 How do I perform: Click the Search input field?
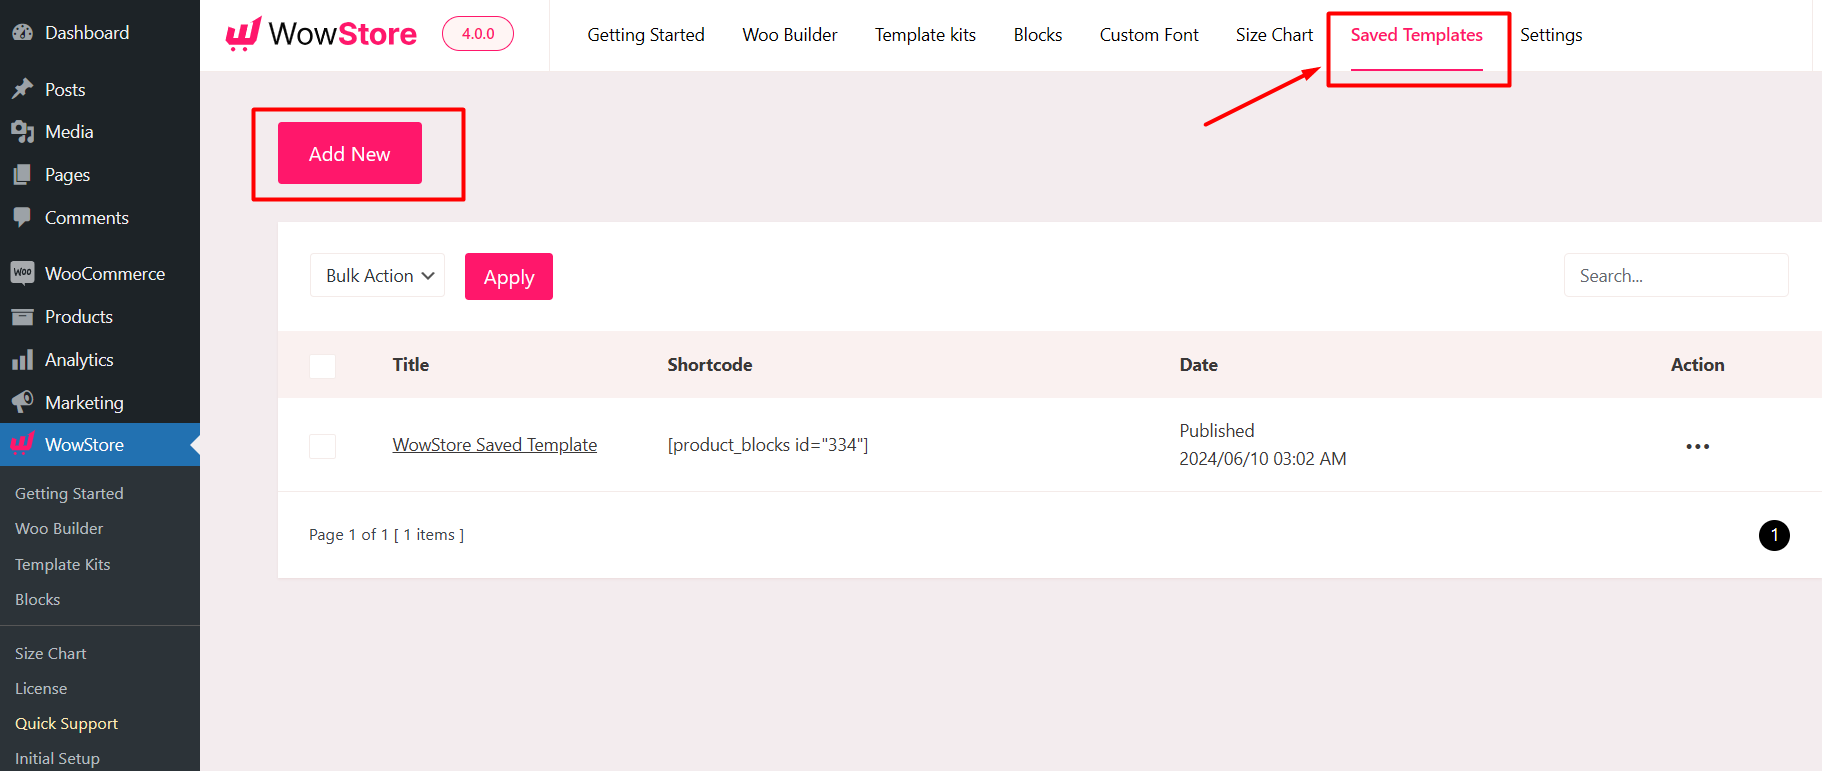(1675, 276)
